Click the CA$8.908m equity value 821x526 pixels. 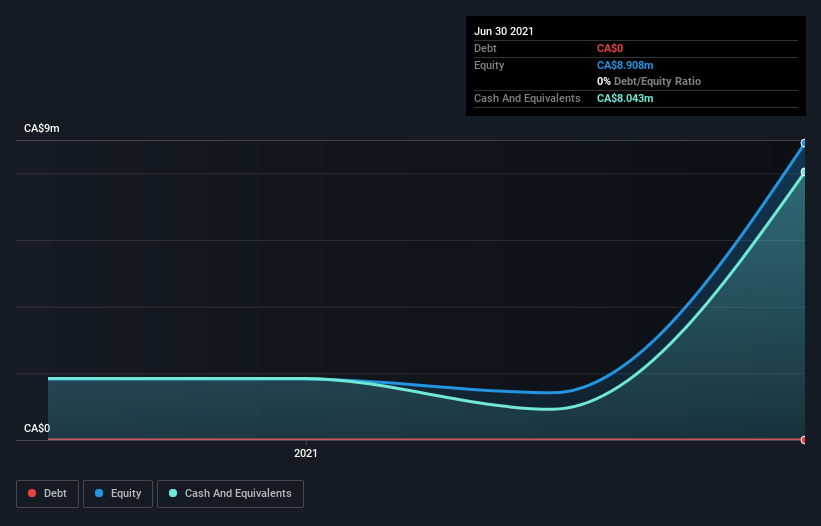[625, 65]
